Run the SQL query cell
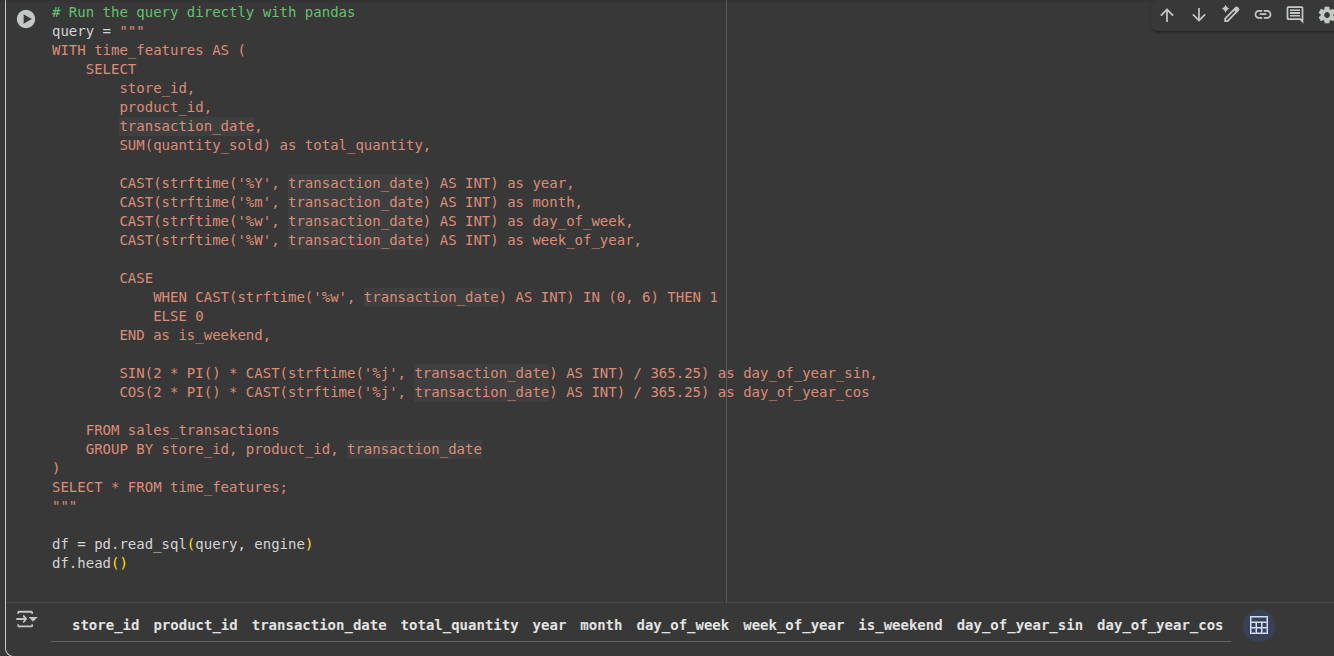 tap(26, 18)
